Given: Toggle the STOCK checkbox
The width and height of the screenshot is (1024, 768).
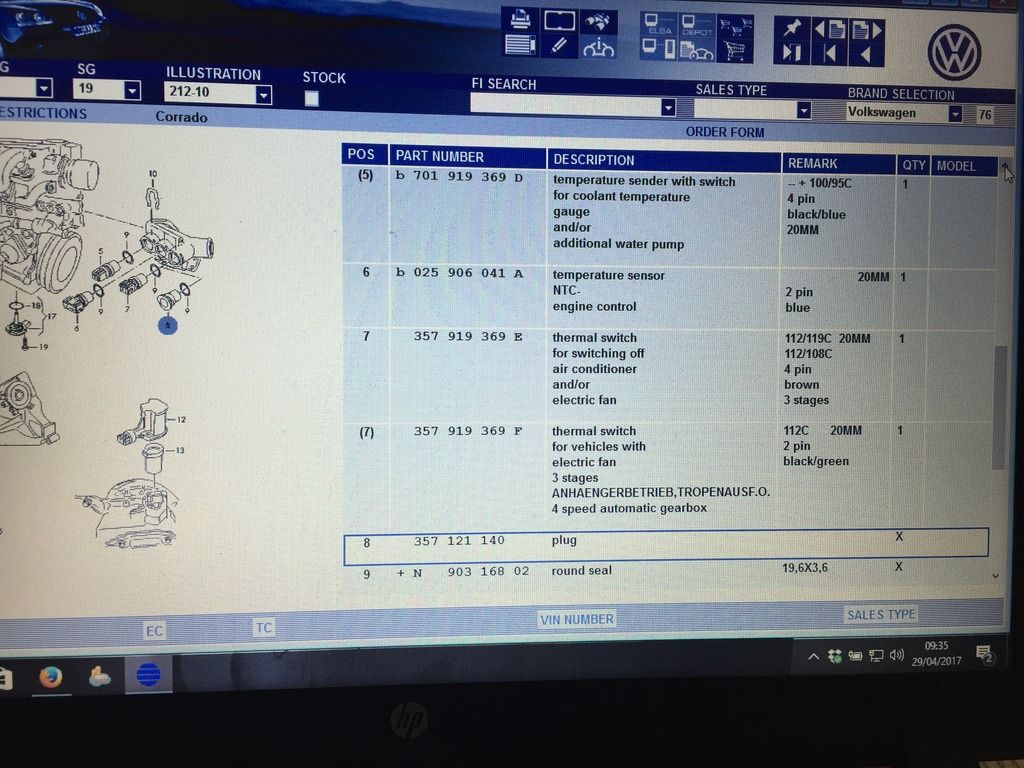Looking at the screenshot, I should click(312, 98).
